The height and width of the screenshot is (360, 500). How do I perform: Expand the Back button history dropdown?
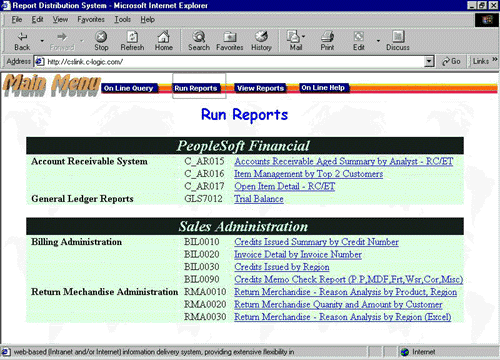[x=42, y=41]
